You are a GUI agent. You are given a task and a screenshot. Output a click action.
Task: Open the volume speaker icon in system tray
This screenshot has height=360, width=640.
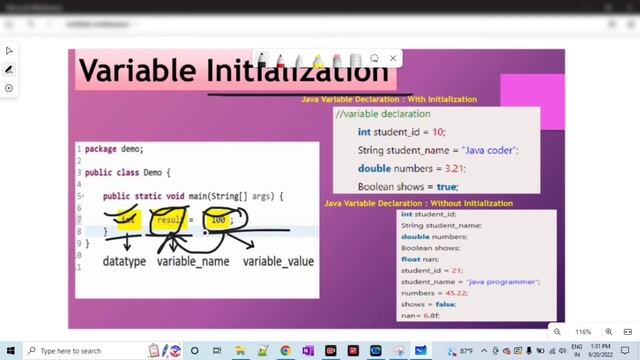point(563,351)
